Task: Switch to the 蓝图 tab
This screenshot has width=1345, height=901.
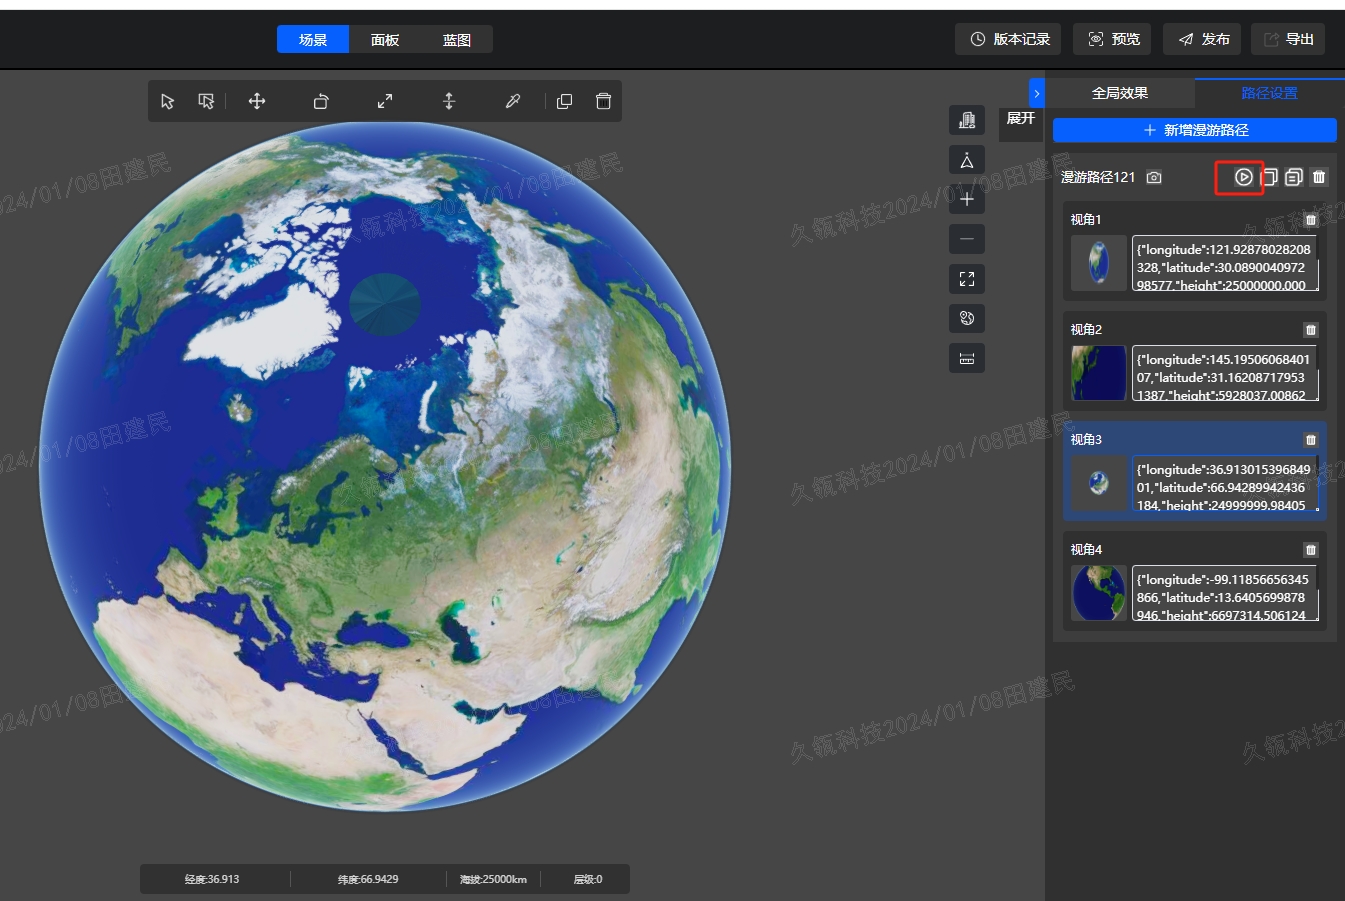Action: coord(457,40)
